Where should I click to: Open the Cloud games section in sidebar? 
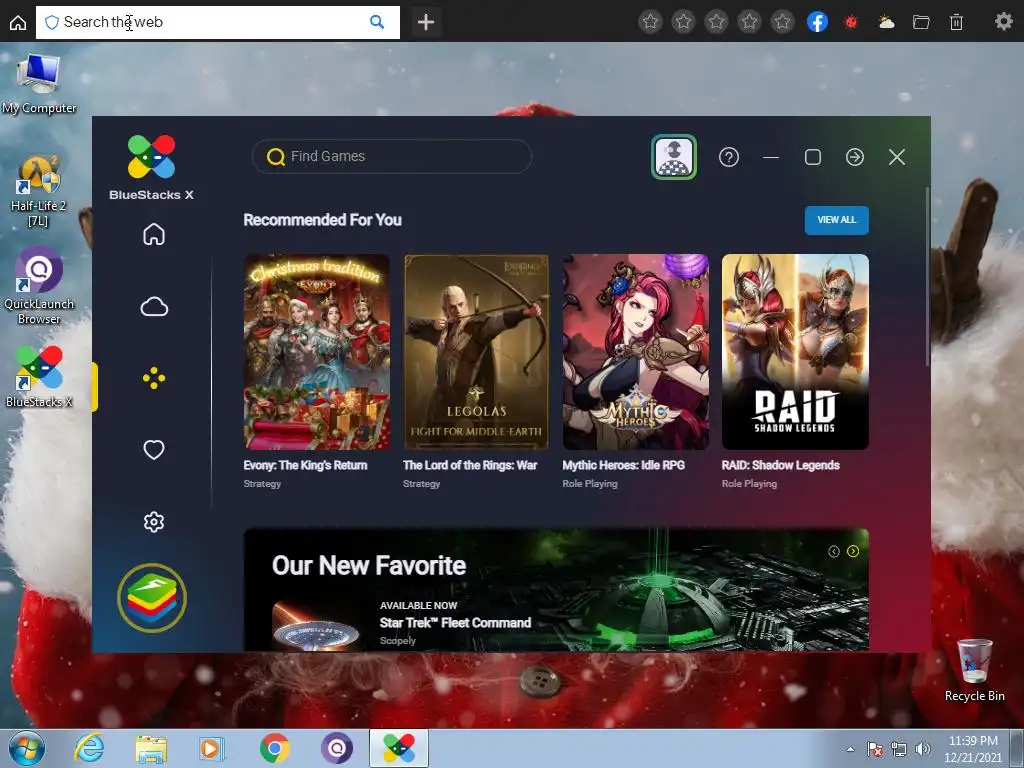pos(154,306)
